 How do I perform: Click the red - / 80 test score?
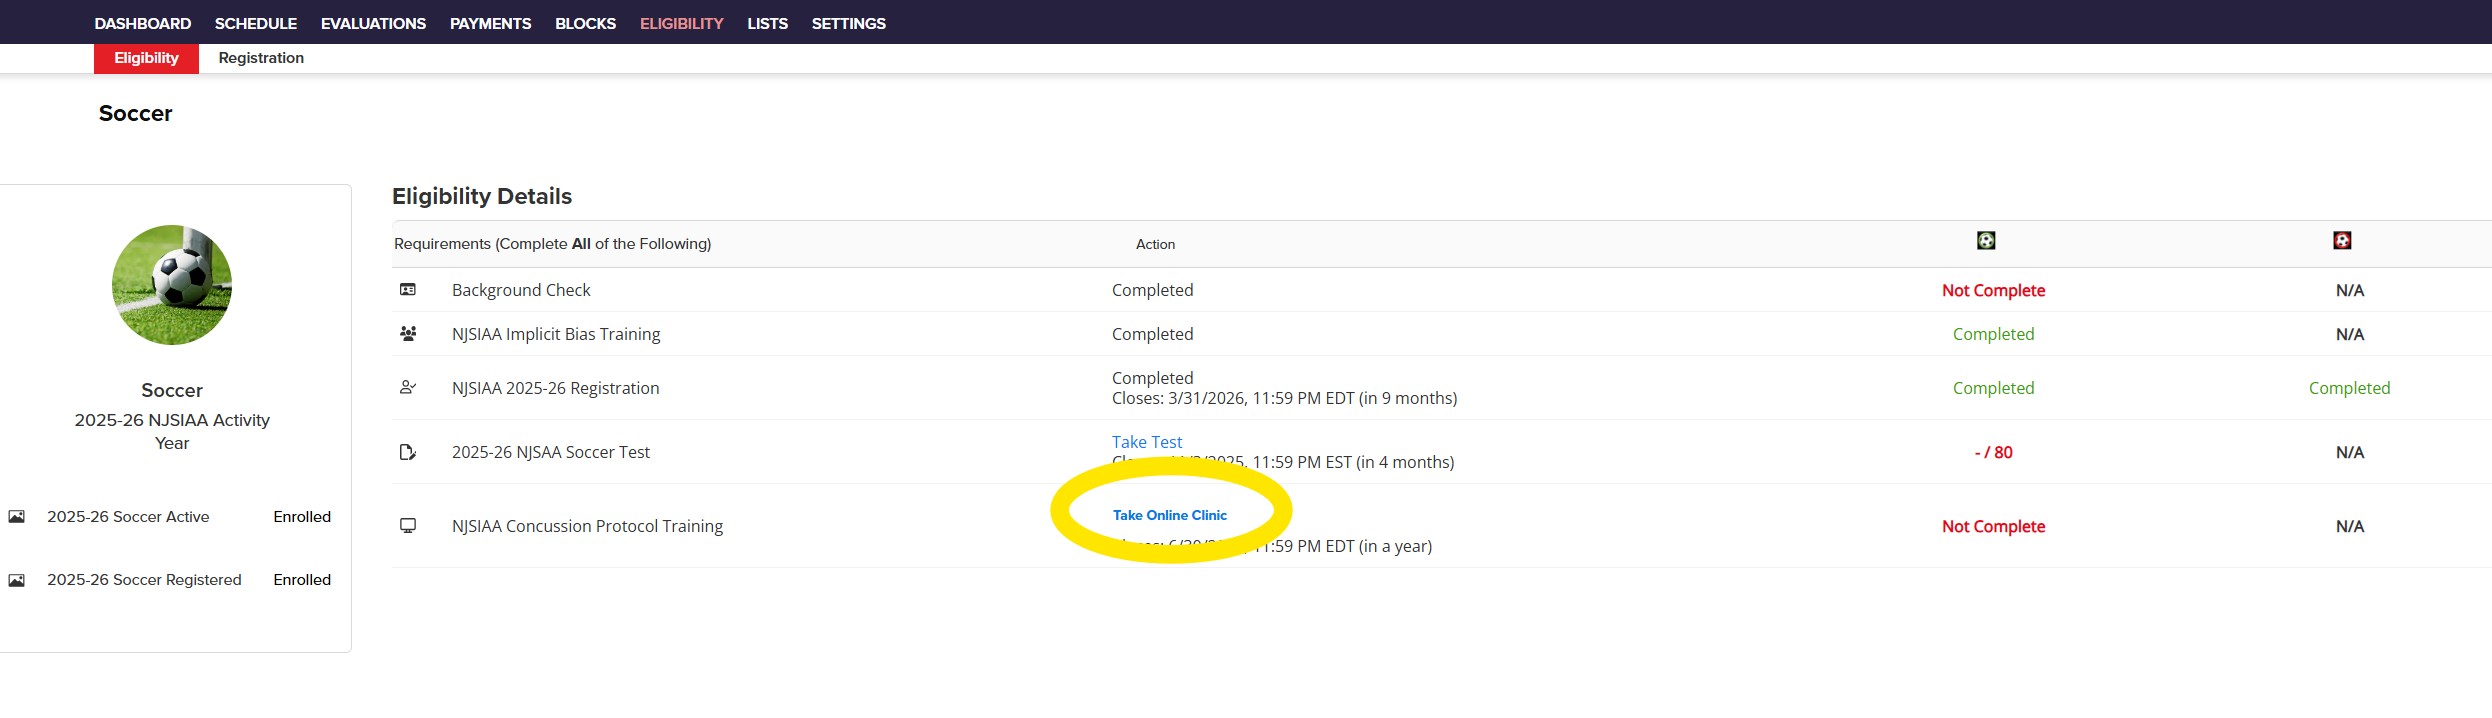(x=1993, y=452)
